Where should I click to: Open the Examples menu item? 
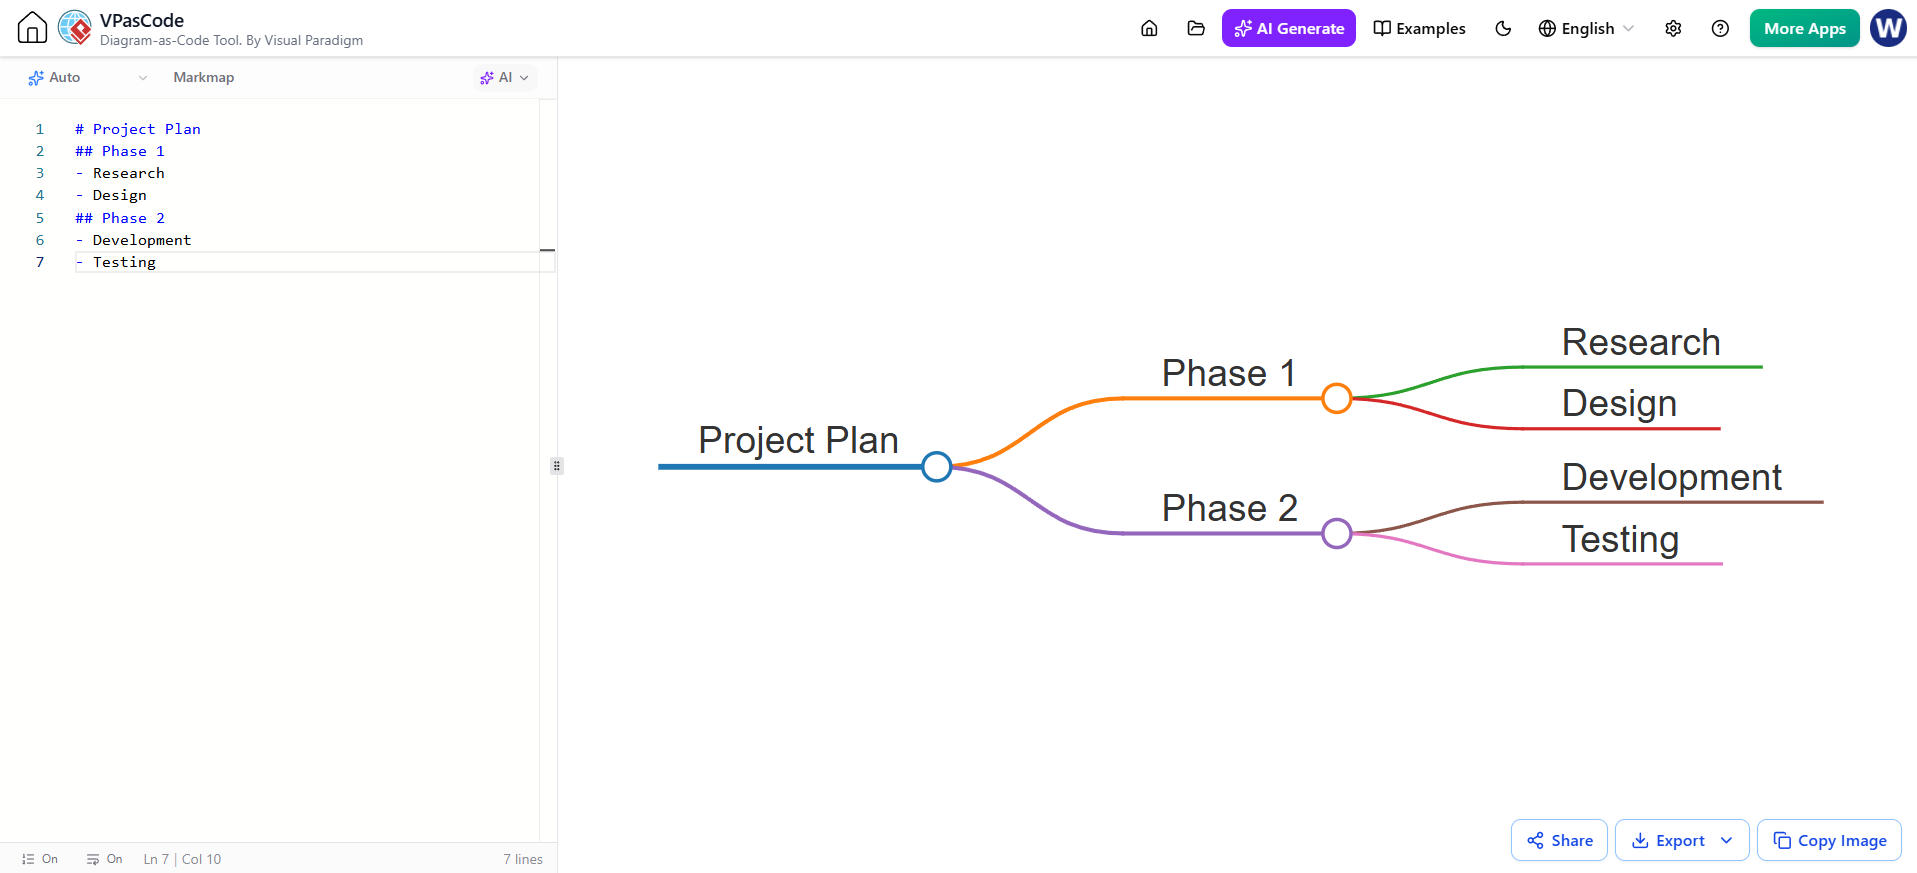tap(1419, 28)
